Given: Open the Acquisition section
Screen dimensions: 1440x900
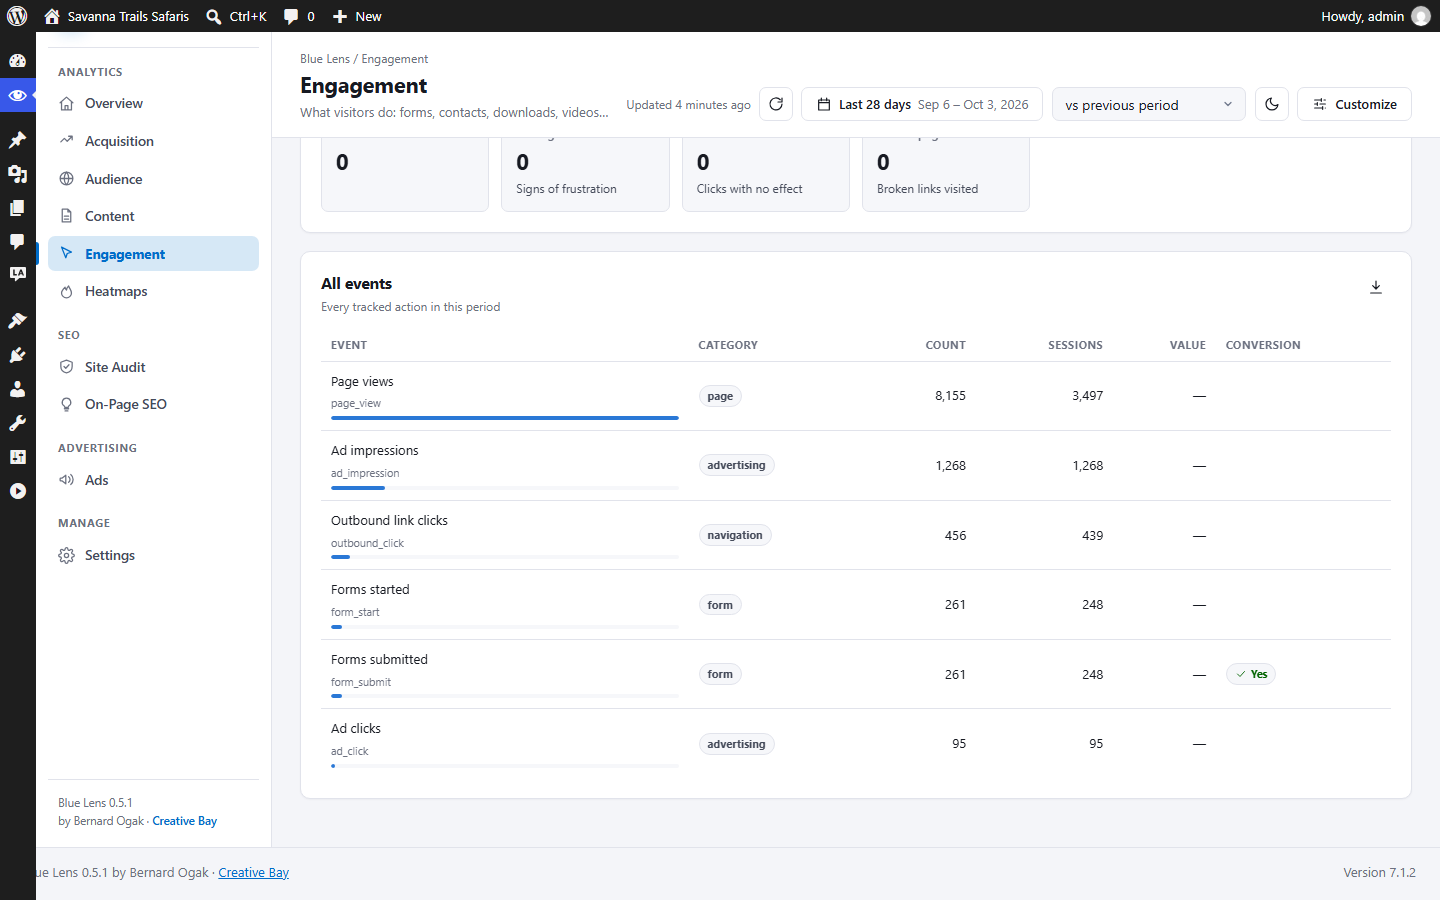Looking at the screenshot, I should (153, 141).
